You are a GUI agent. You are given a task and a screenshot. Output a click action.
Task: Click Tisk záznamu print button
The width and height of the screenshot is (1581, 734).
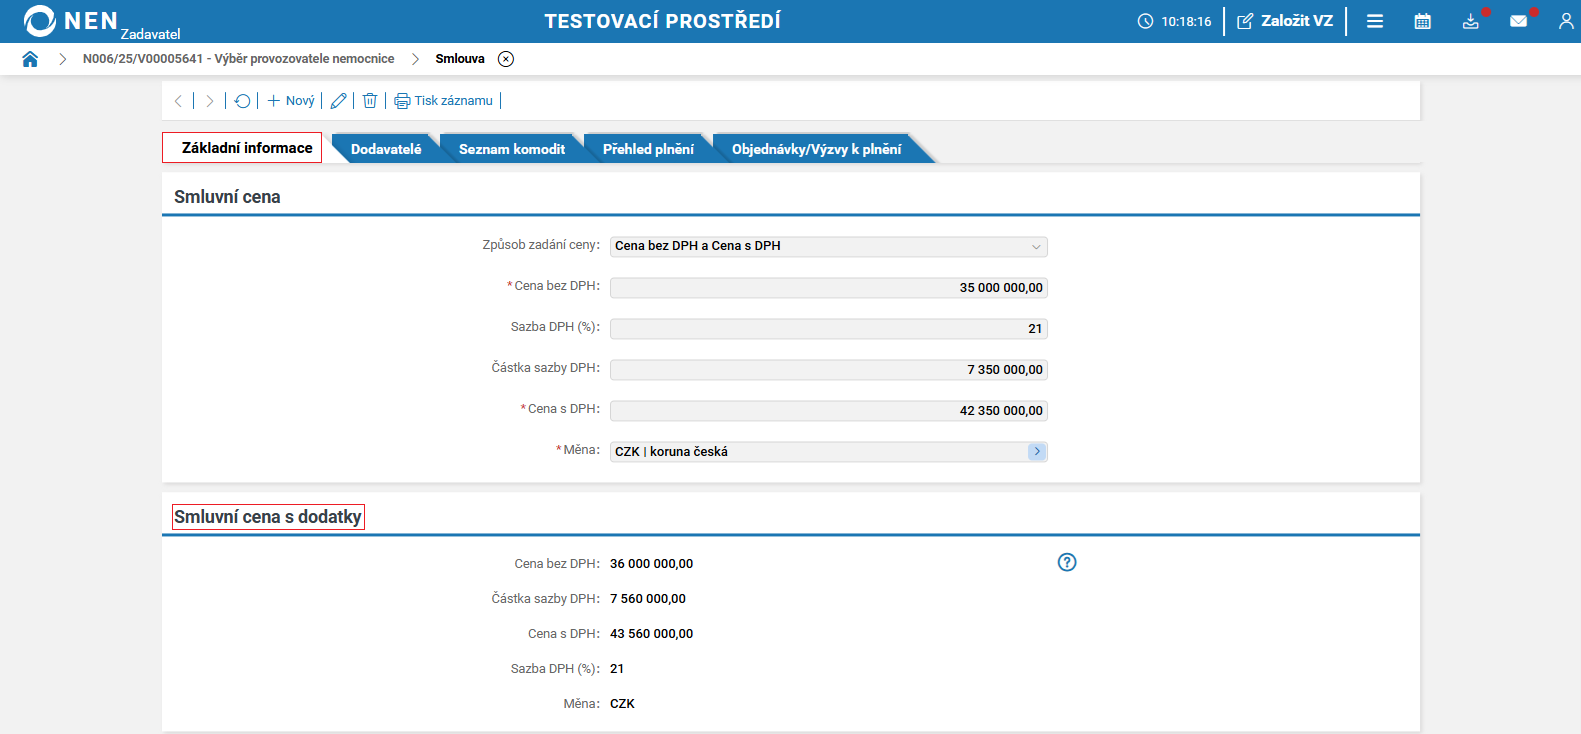tap(444, 101)
